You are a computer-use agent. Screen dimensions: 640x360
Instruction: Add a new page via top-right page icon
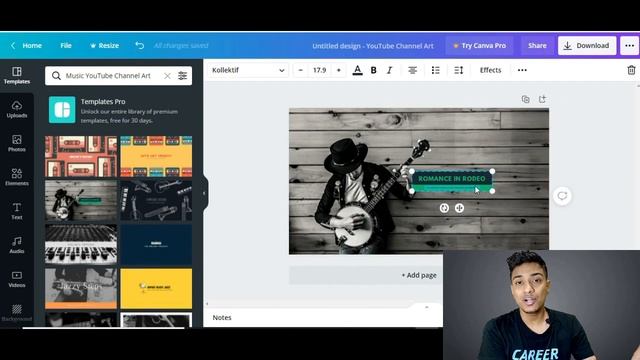point(542,99)
